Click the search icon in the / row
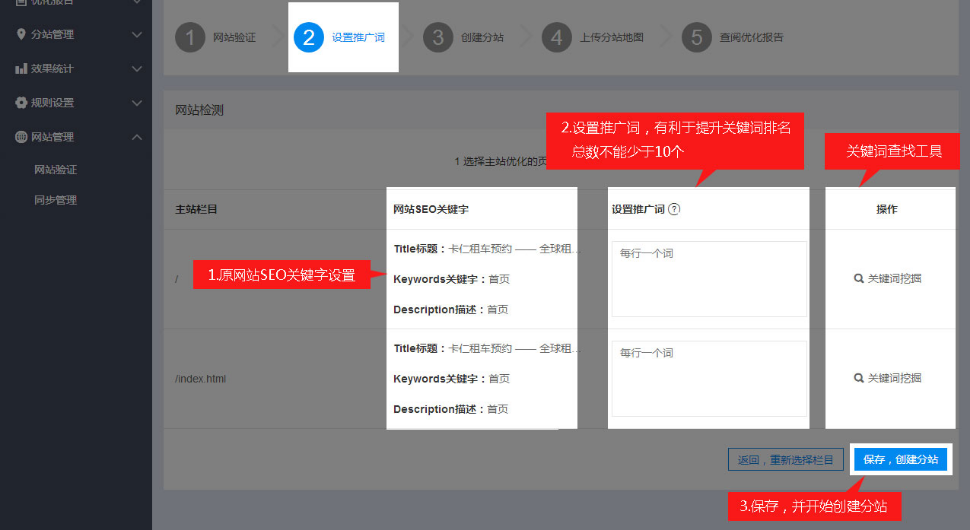This screenshot has width=970, height=530. 859,278
